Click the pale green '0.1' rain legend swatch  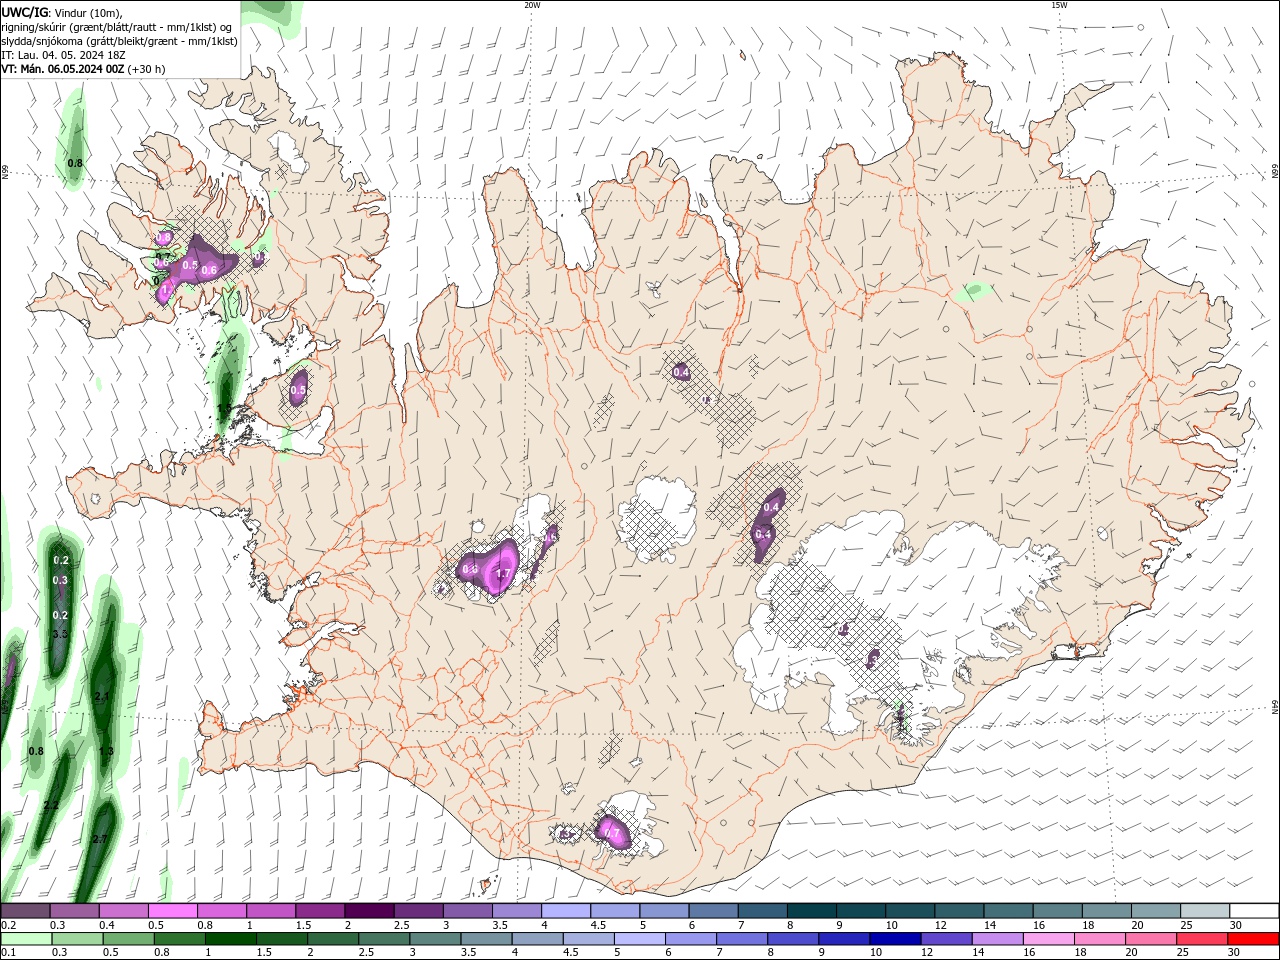(x=25, y=939)
